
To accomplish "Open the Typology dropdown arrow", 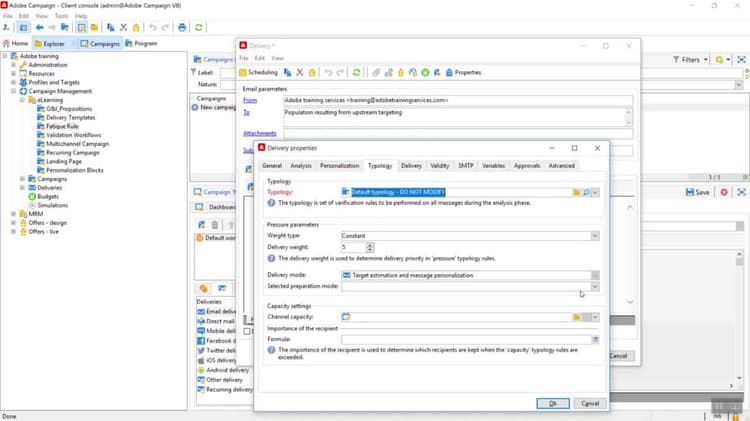I will point(596,193).
